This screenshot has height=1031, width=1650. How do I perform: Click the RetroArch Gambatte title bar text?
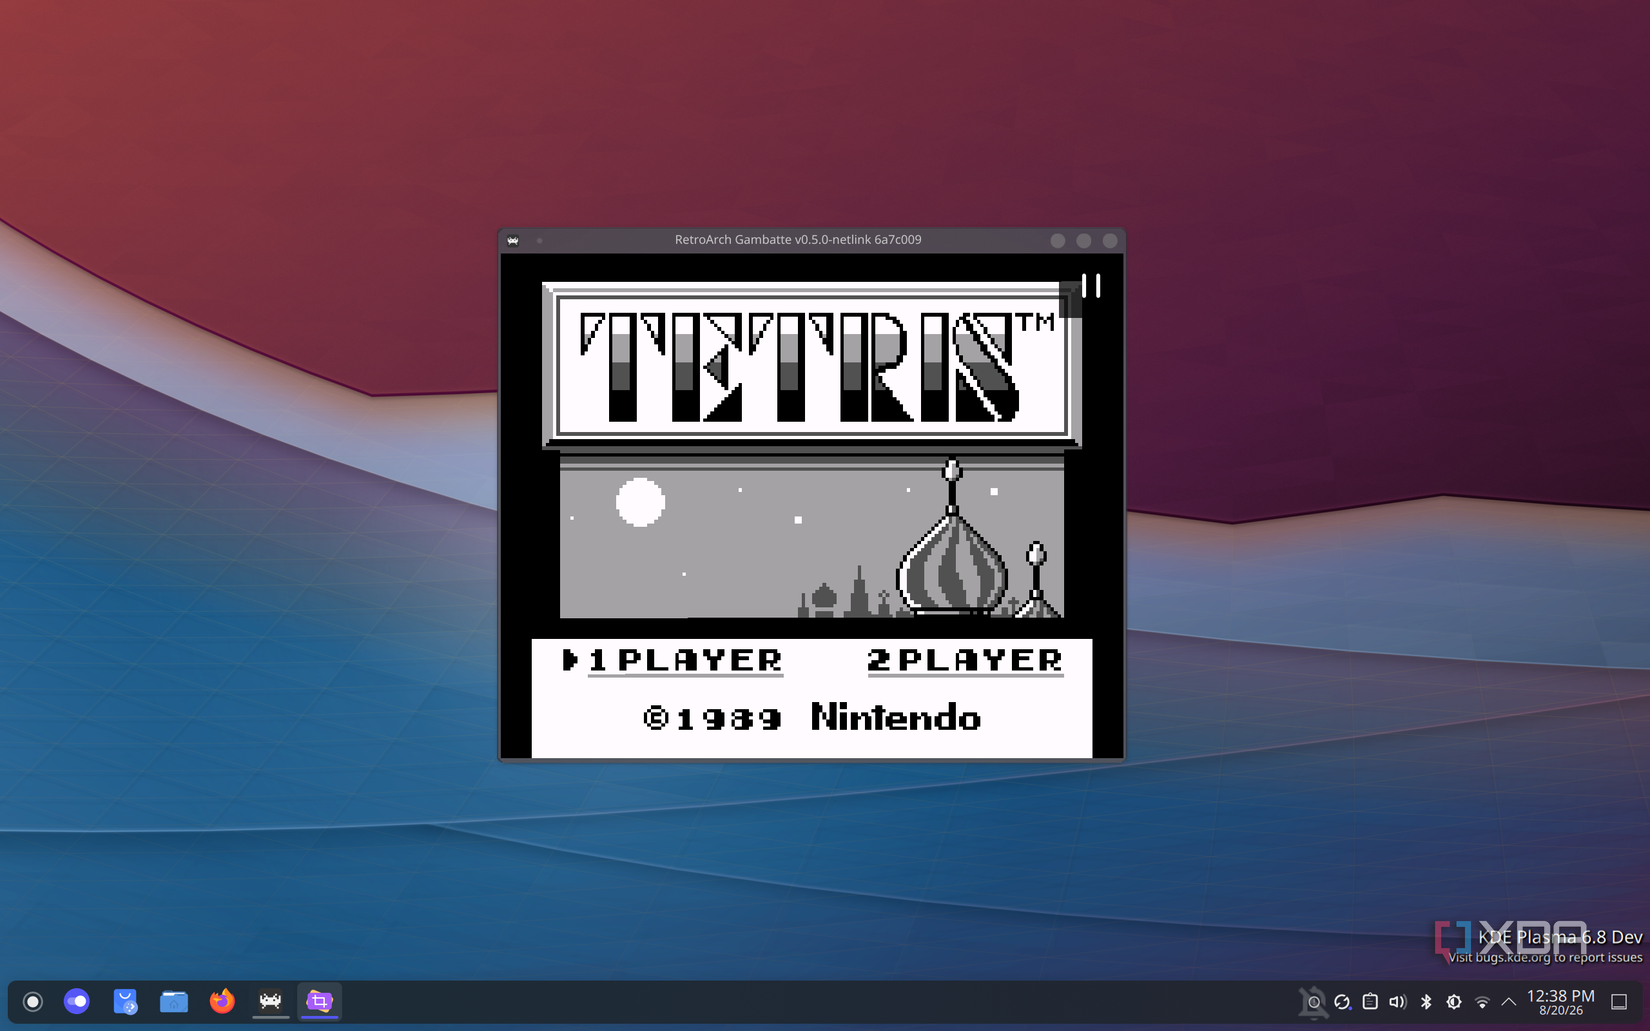point(798,240)
